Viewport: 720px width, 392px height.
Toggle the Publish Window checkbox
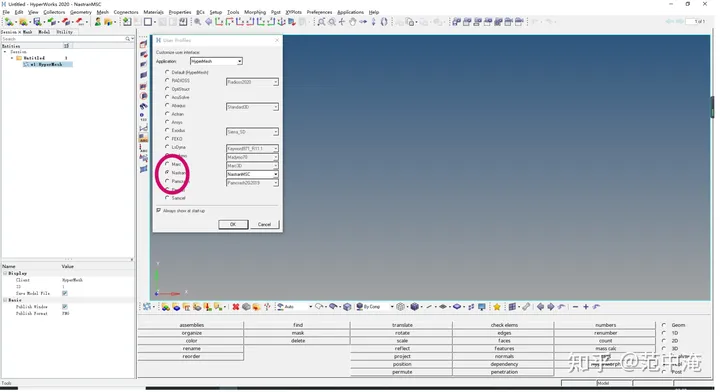point(65,307)
